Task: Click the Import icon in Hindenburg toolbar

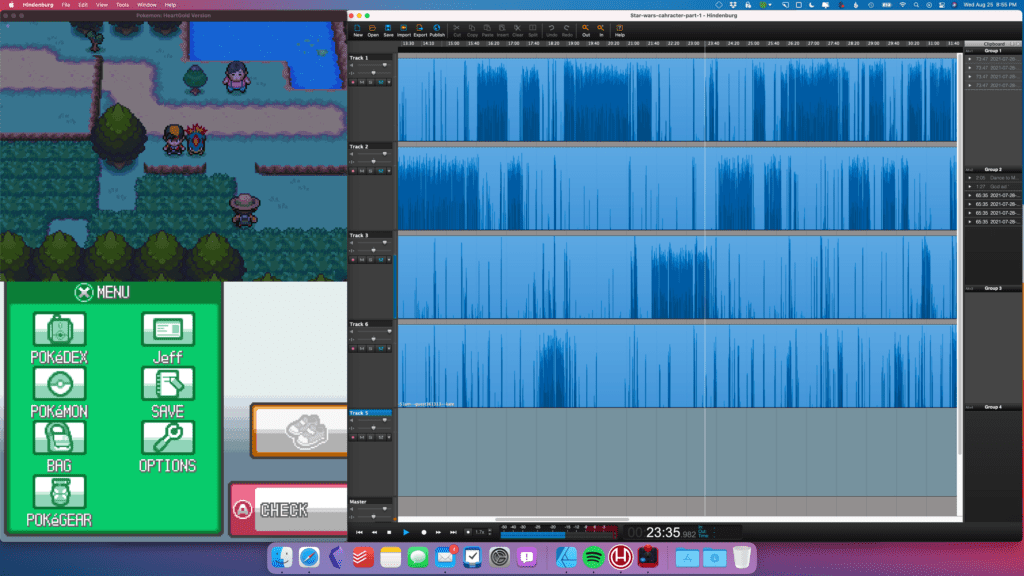Action: coord(404,29)
